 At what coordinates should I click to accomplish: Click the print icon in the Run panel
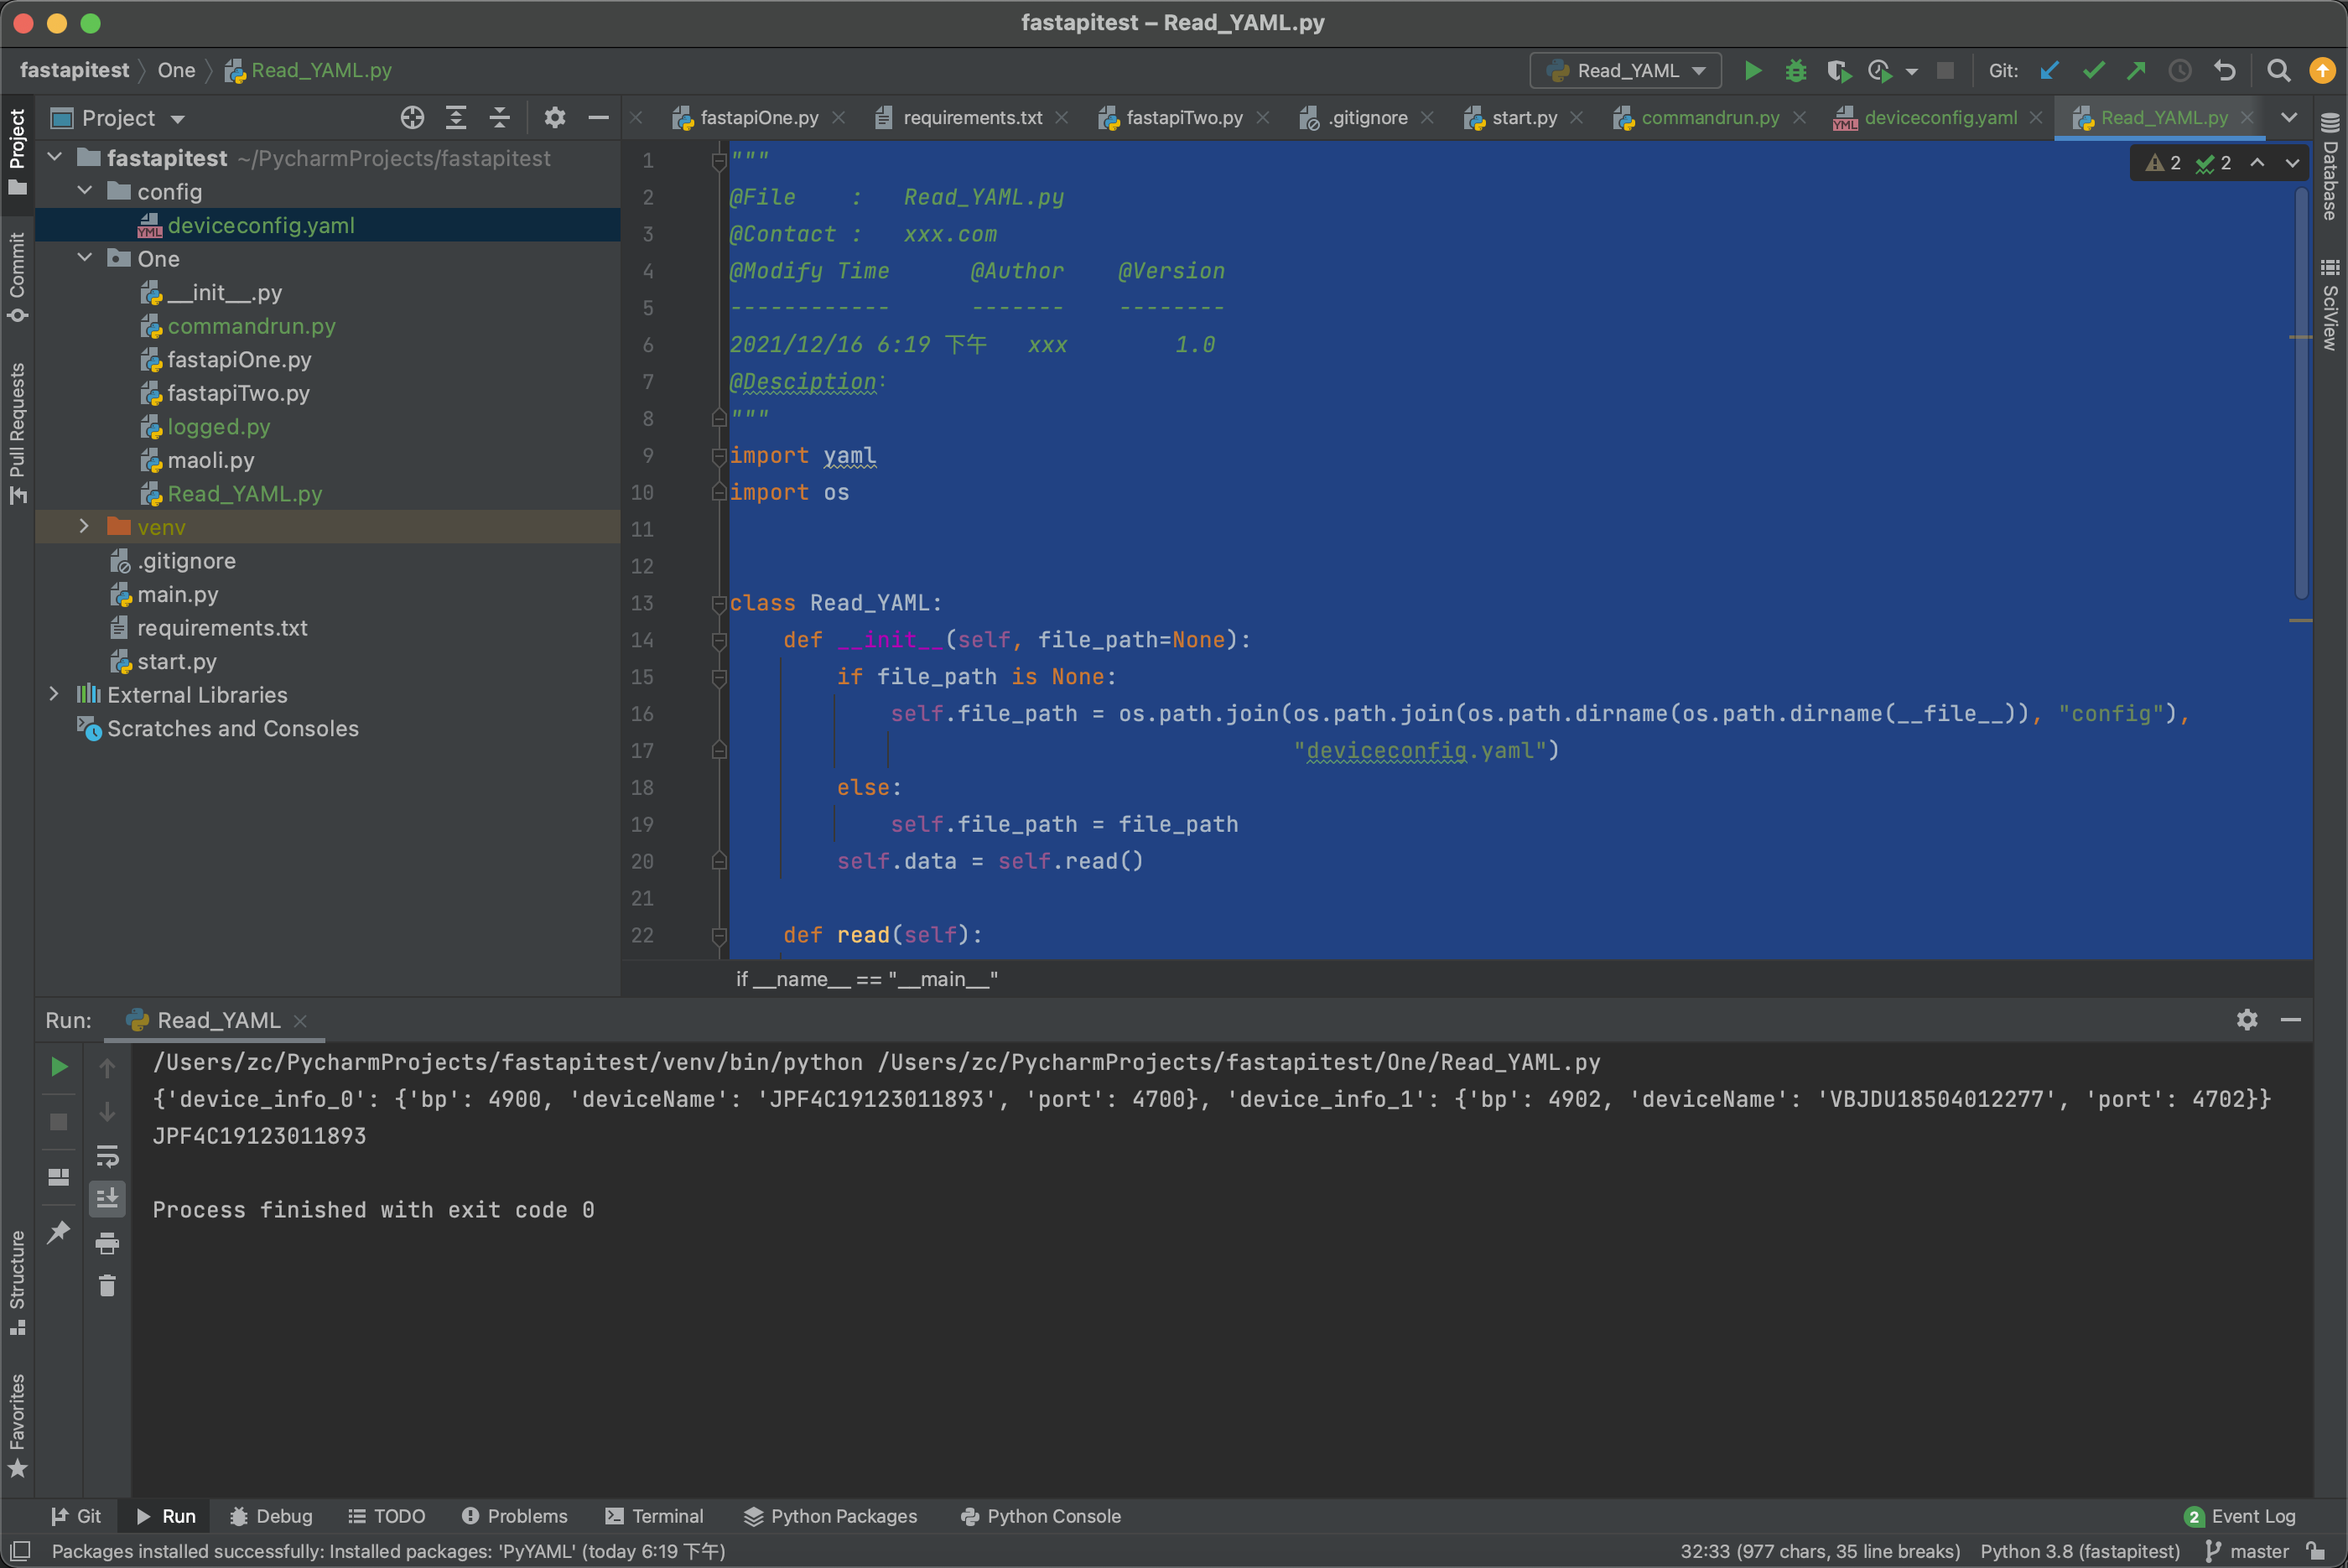tap(107, 1243)
